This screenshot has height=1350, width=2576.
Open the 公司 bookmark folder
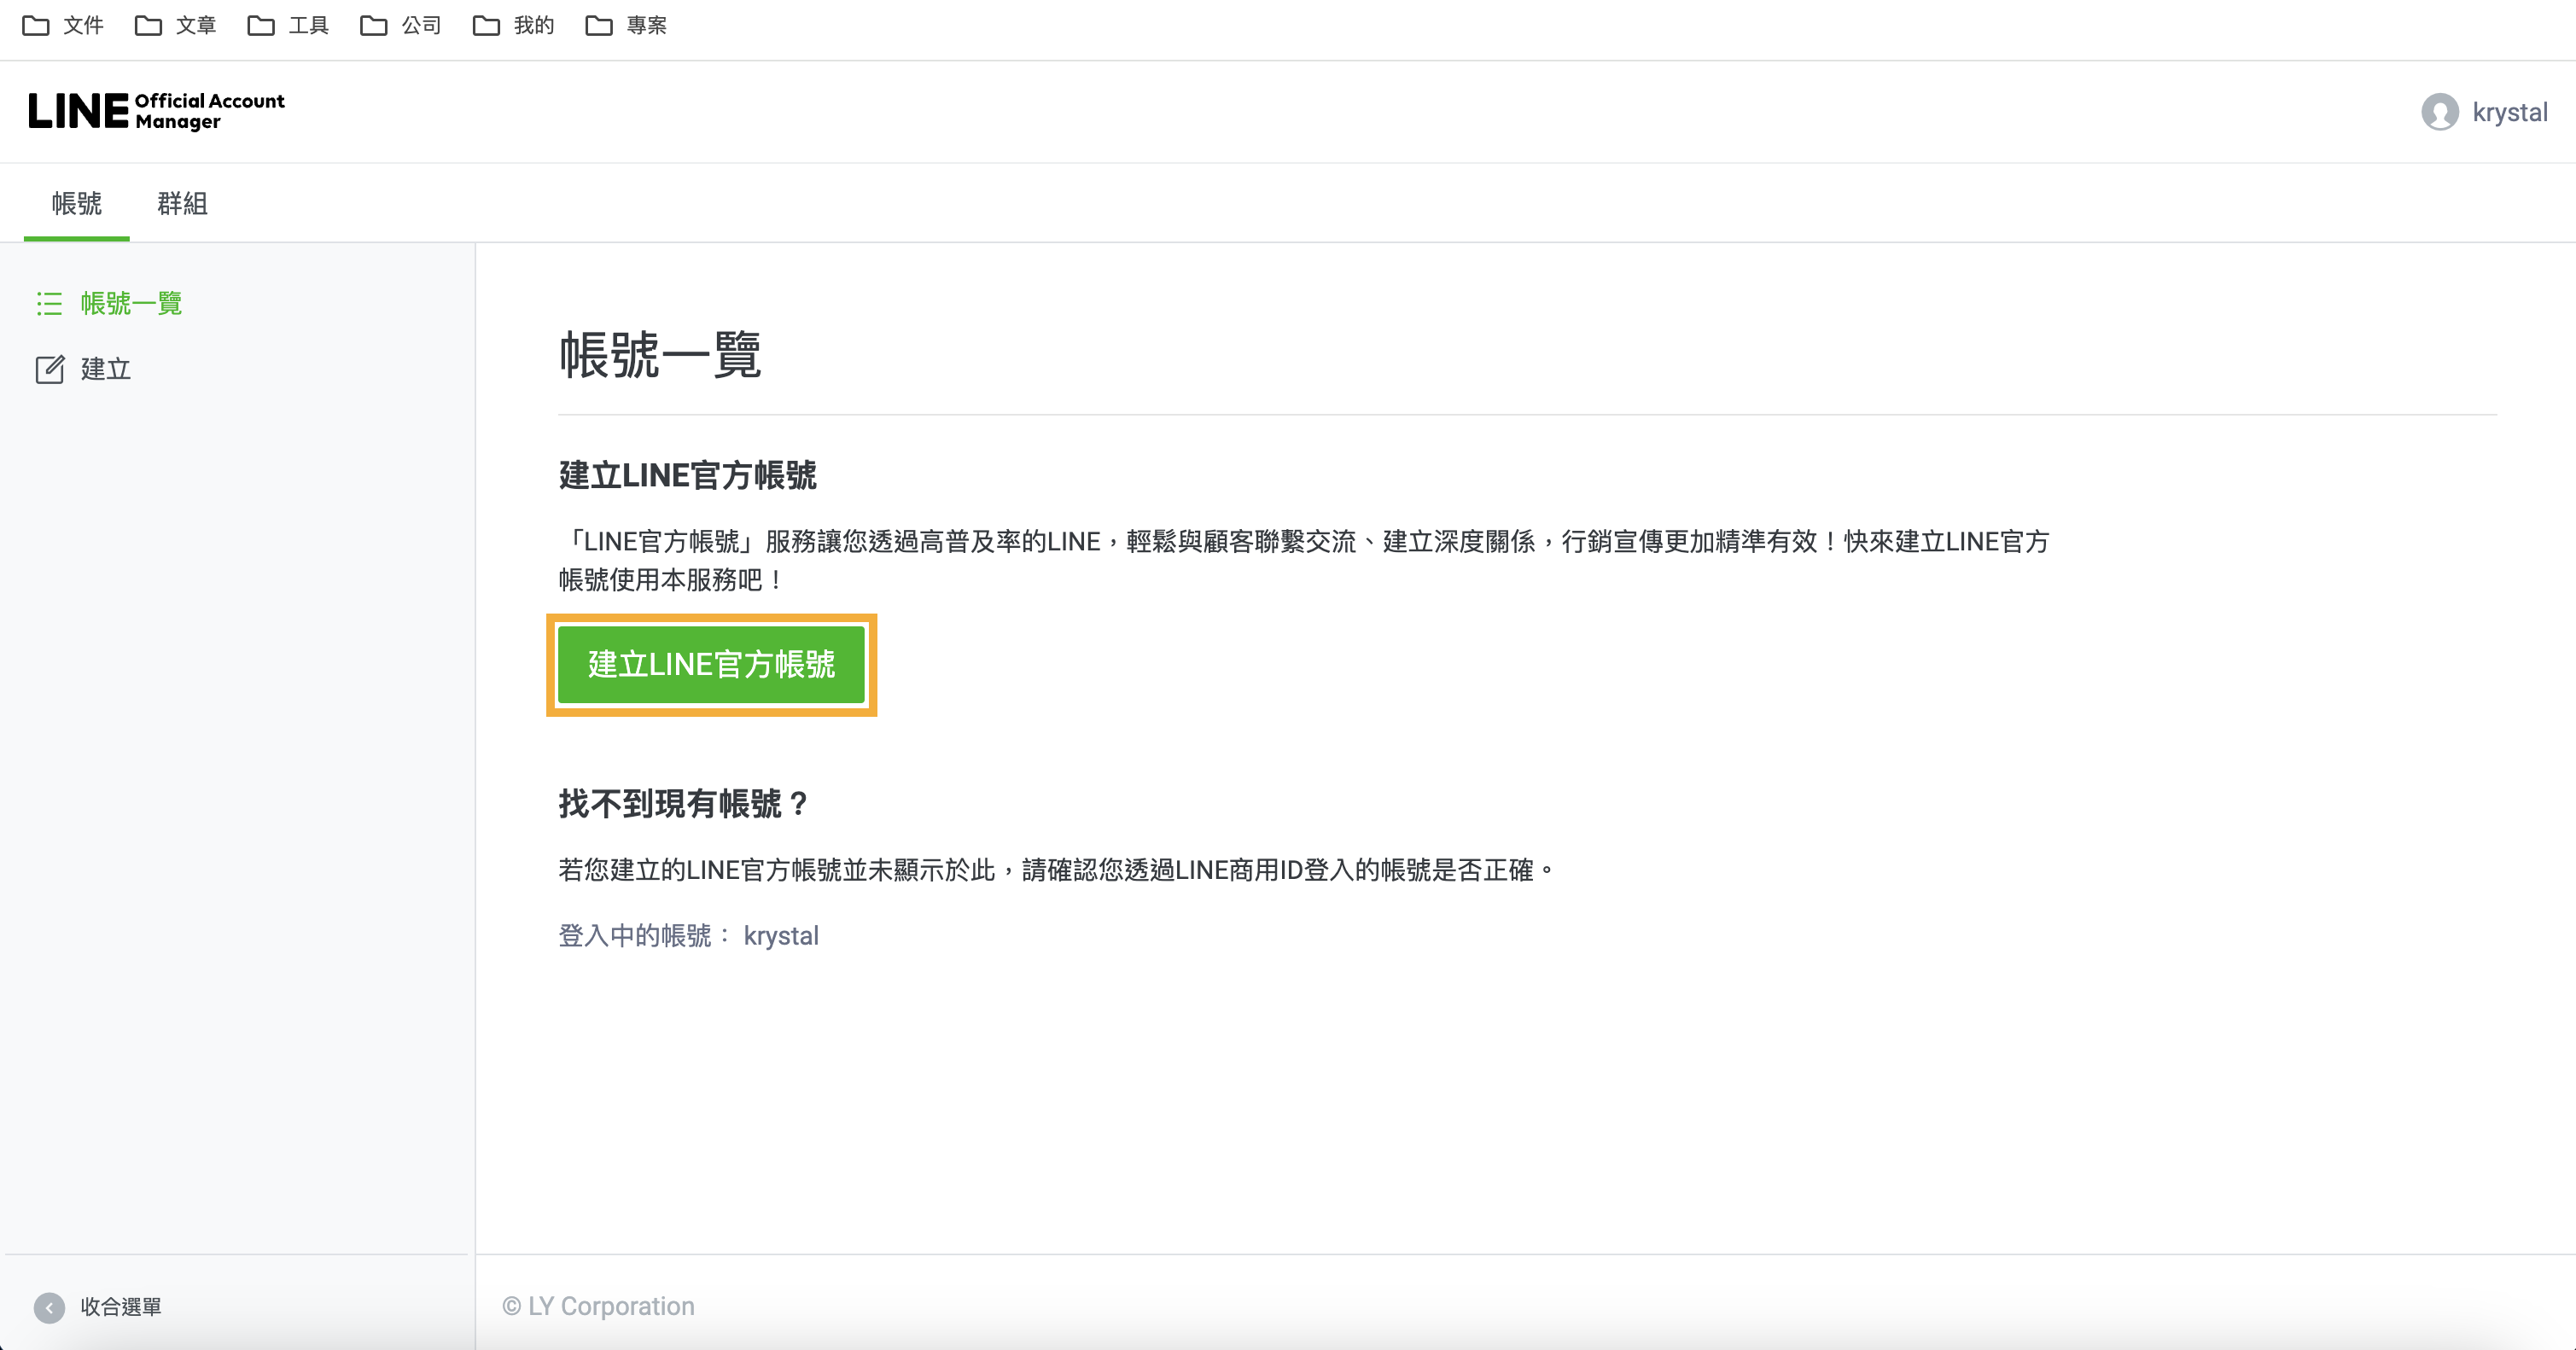(x=401, y=25)
